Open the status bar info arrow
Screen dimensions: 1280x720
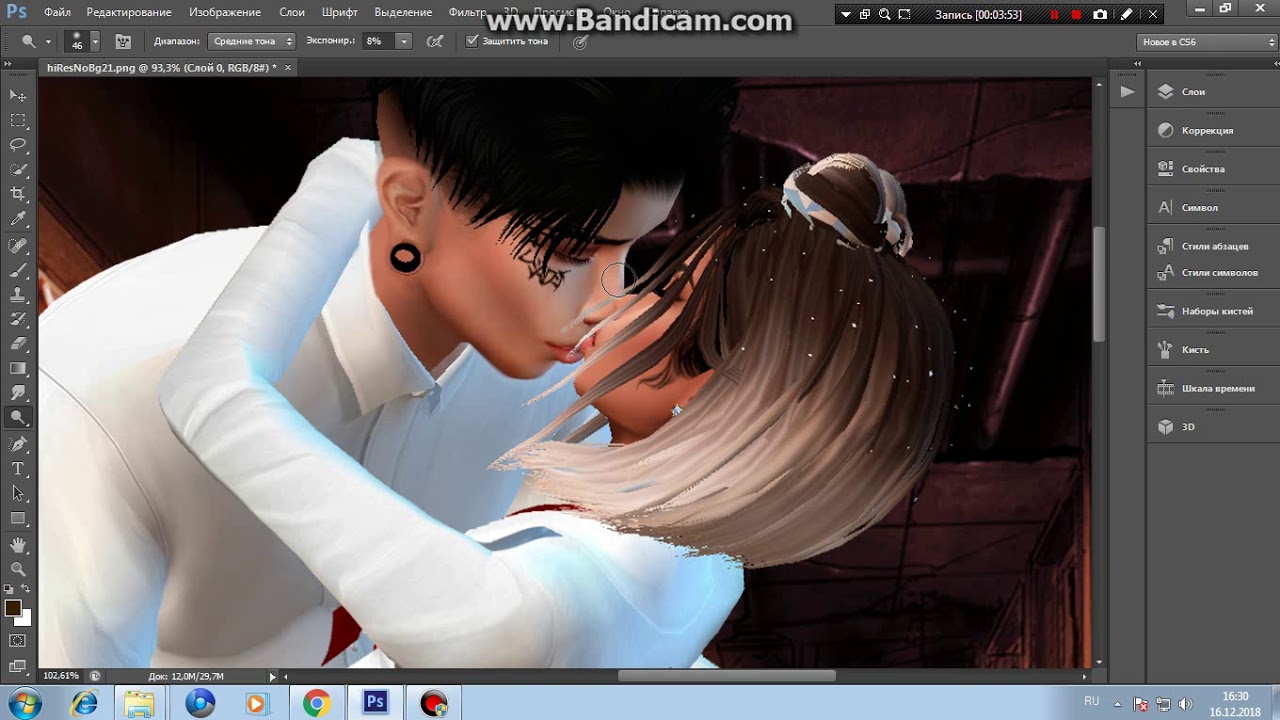click(x=272, y=676)
